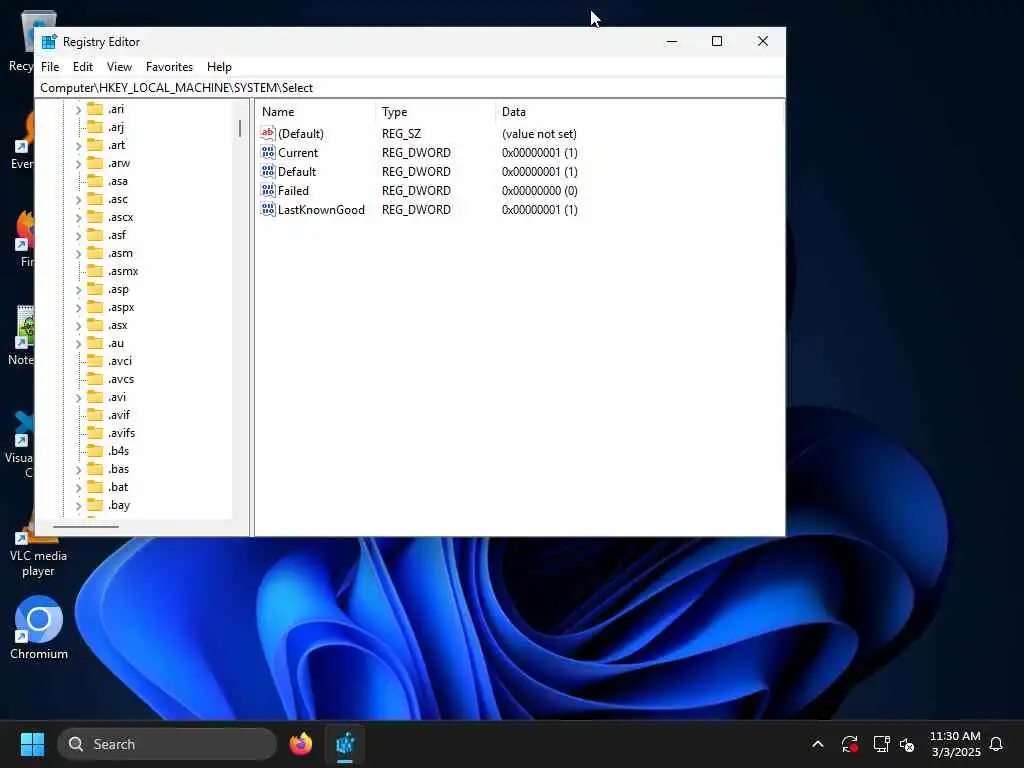Select the .asx tree item

[x=118, y=325]
